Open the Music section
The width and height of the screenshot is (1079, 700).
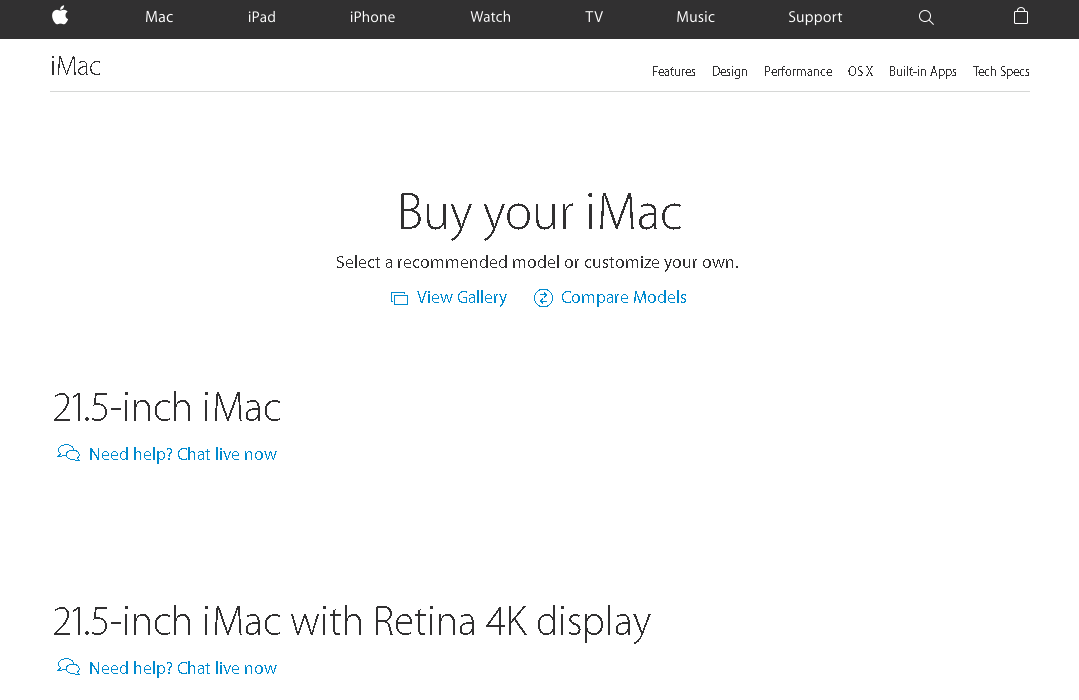point(695,17)
